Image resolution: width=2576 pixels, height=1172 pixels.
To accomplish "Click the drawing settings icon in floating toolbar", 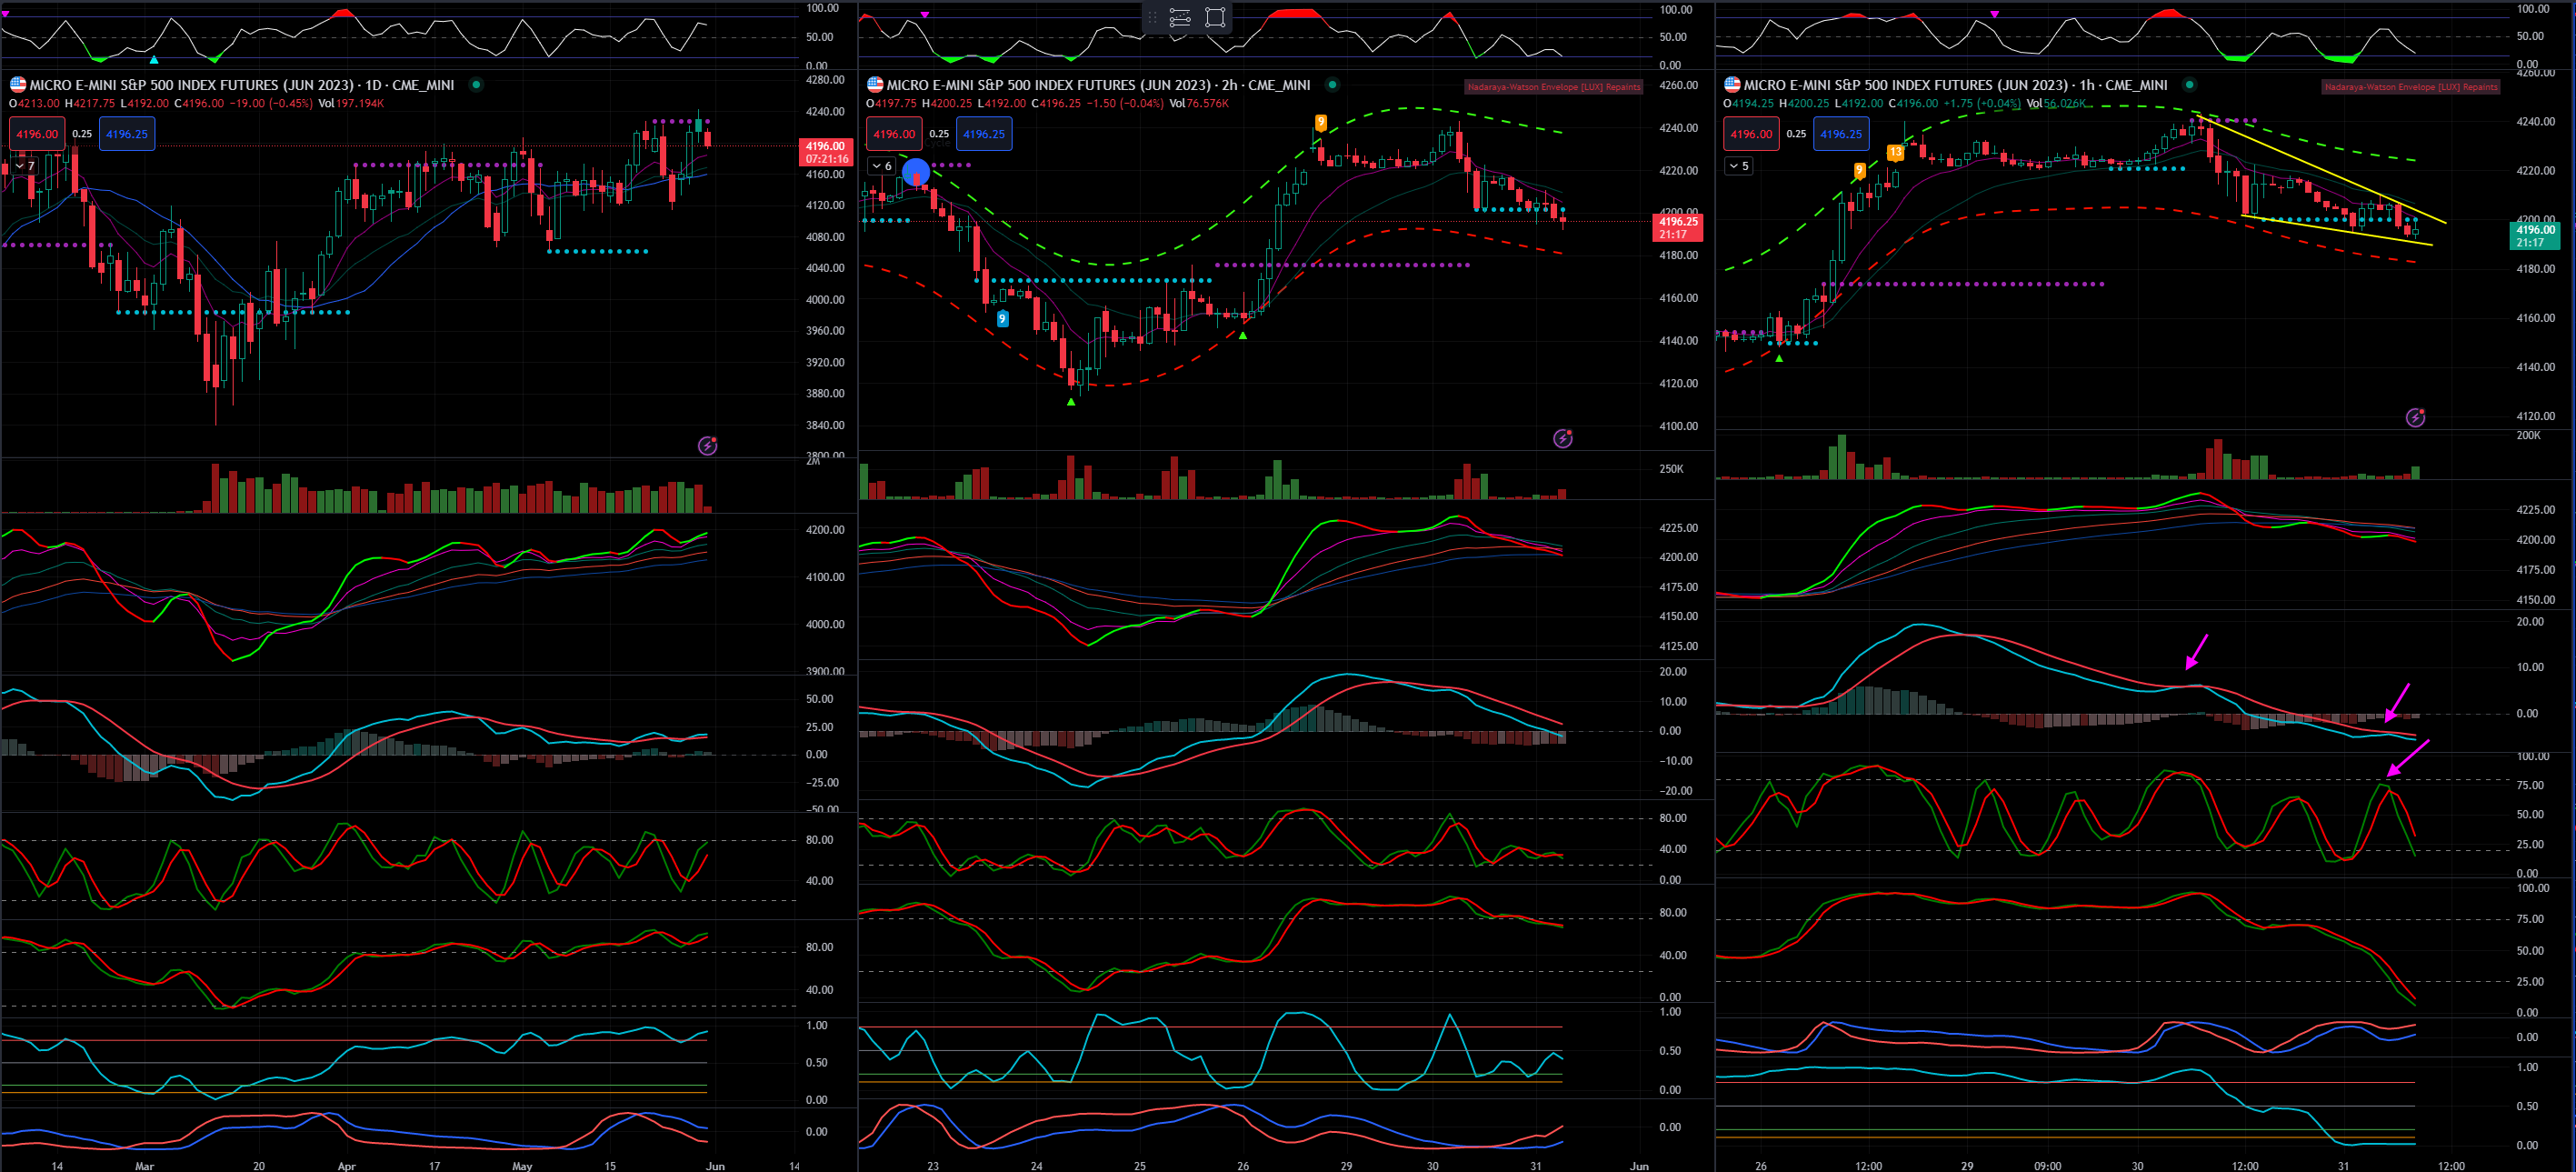I will [x=1180, y=17].
